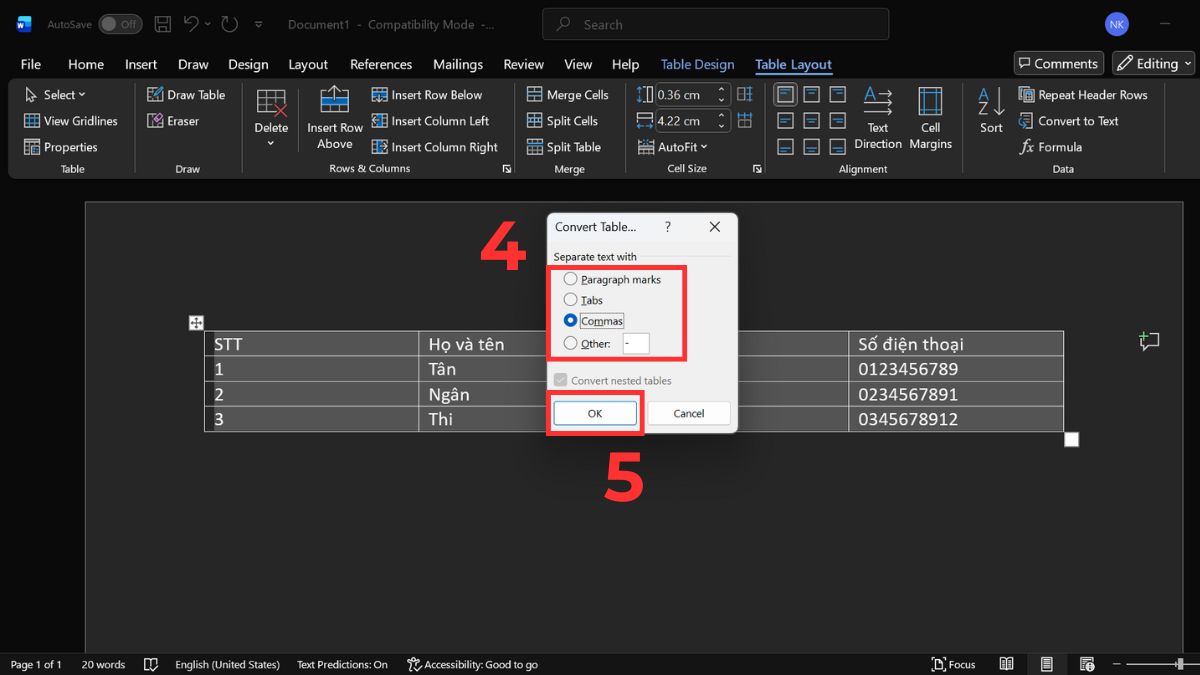Adjust the zoom slider in status bar
Screen dimensions: 1200x675
(1180, 664)
